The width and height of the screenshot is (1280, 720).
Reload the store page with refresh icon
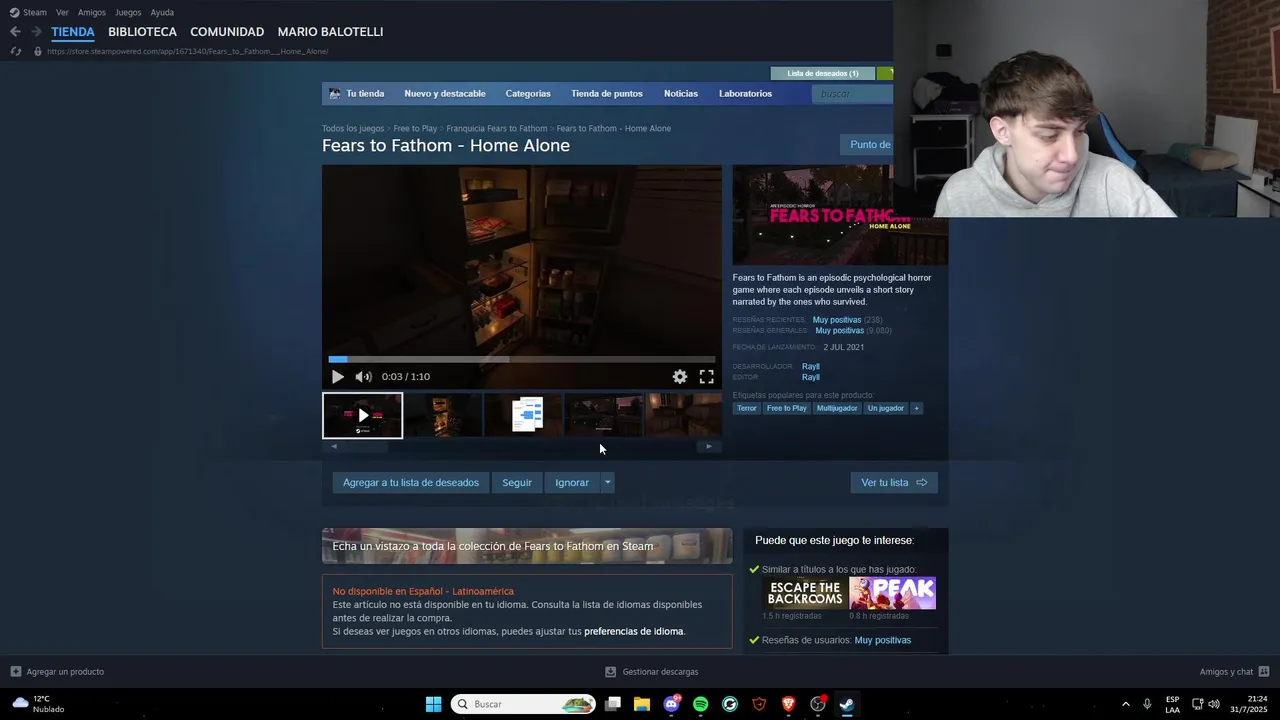15,51
